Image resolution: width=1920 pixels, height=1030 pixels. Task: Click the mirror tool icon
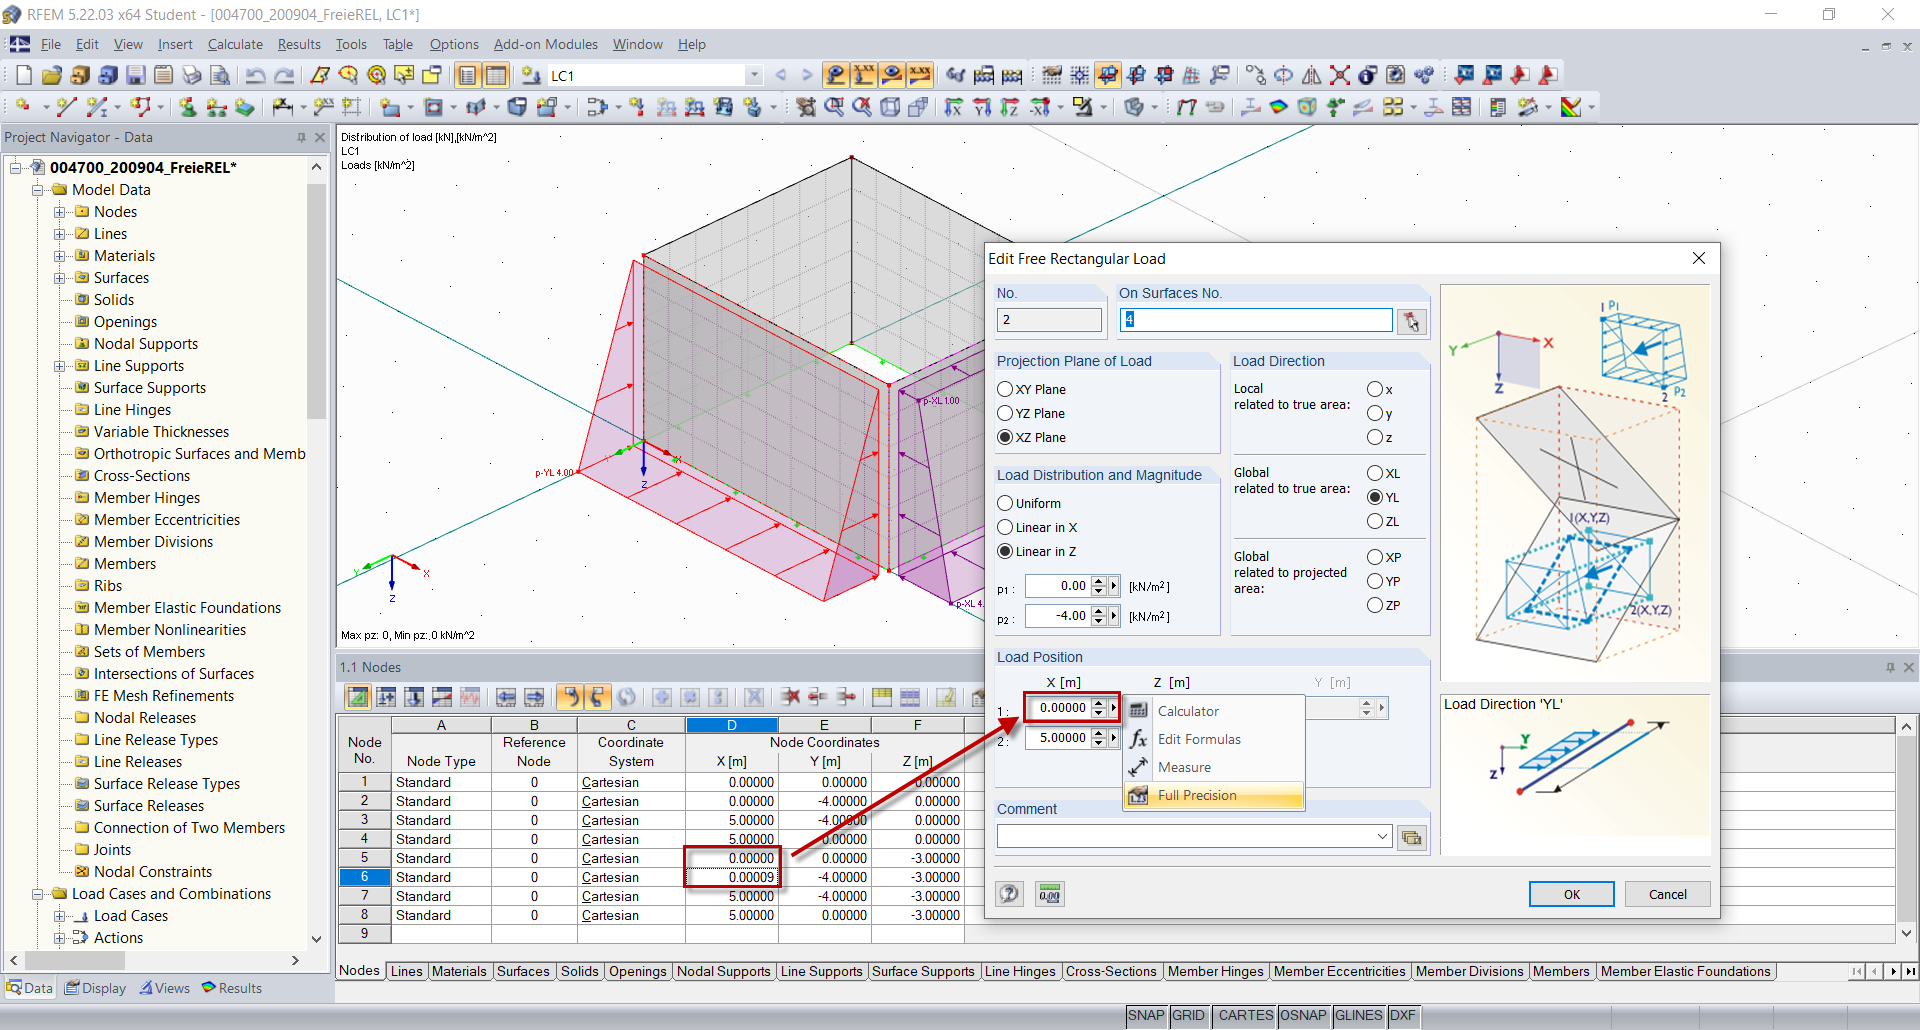pos(1312,75)
